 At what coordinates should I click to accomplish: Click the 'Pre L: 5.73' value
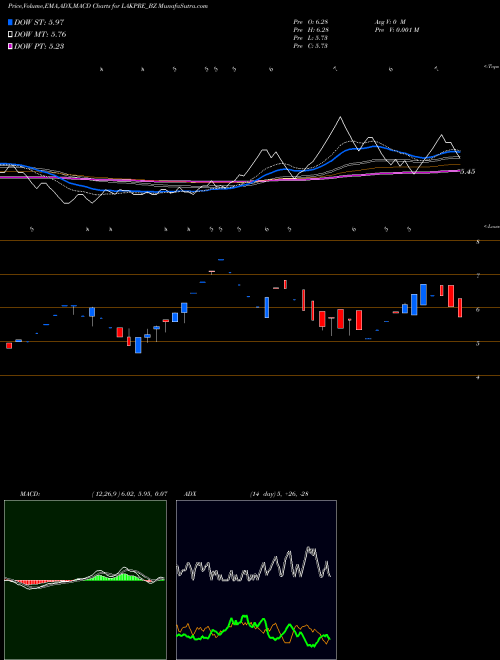[x=311, y=38]
